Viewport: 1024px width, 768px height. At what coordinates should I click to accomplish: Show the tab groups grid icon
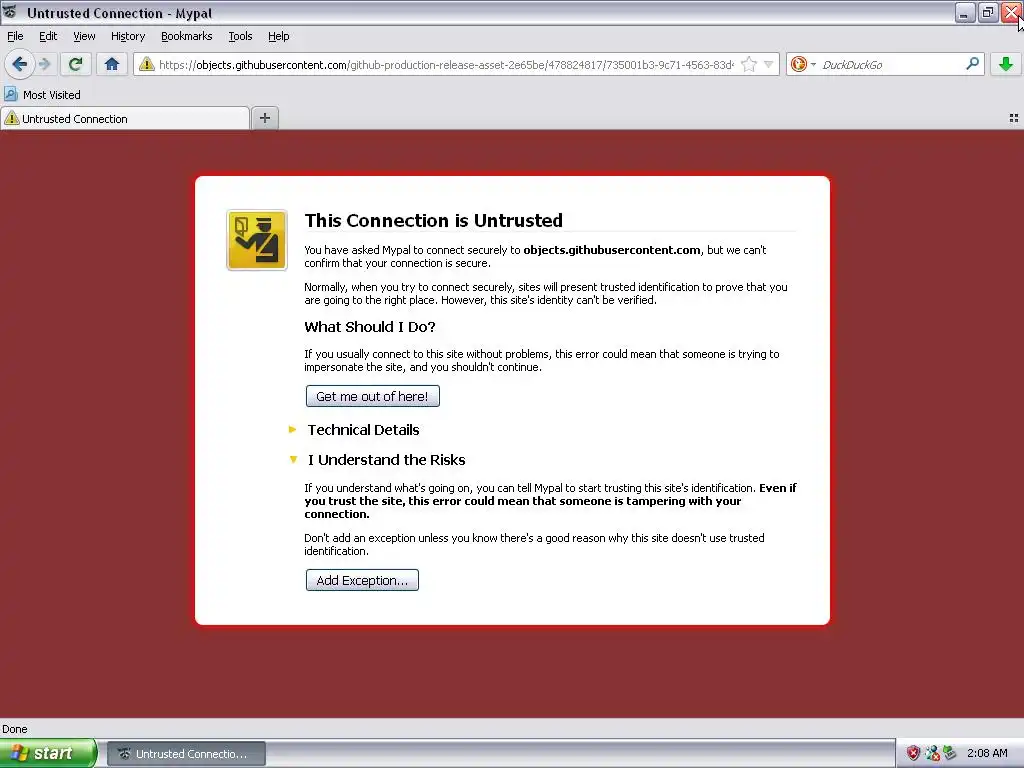(1014, 118)
